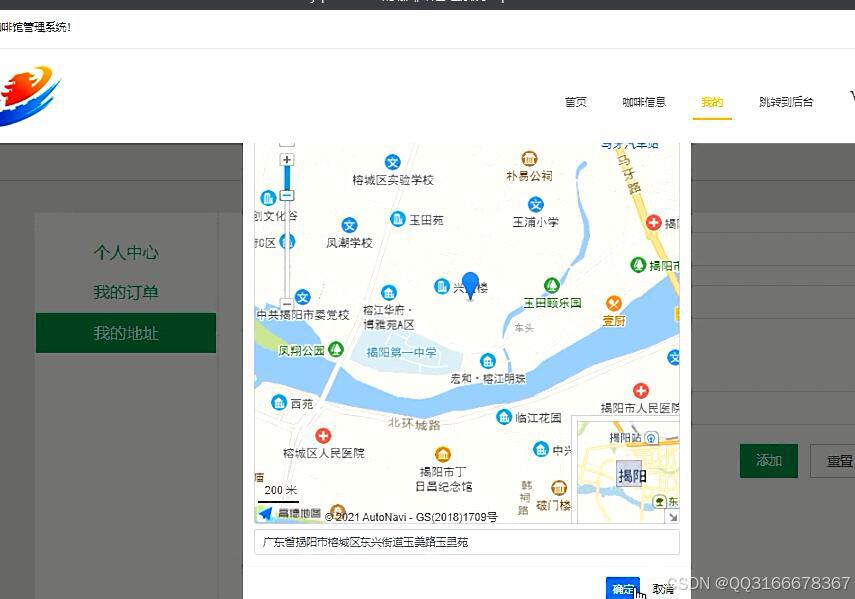Click the 重置 button
Screen dimensions: 855x599
[x=833, y=461]
